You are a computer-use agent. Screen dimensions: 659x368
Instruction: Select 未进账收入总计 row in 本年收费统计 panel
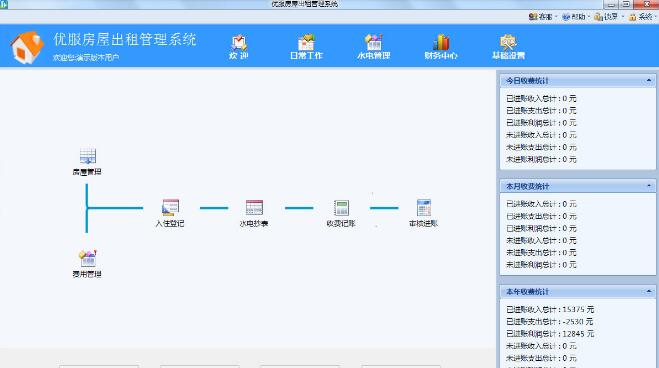[x=541, y=346]
